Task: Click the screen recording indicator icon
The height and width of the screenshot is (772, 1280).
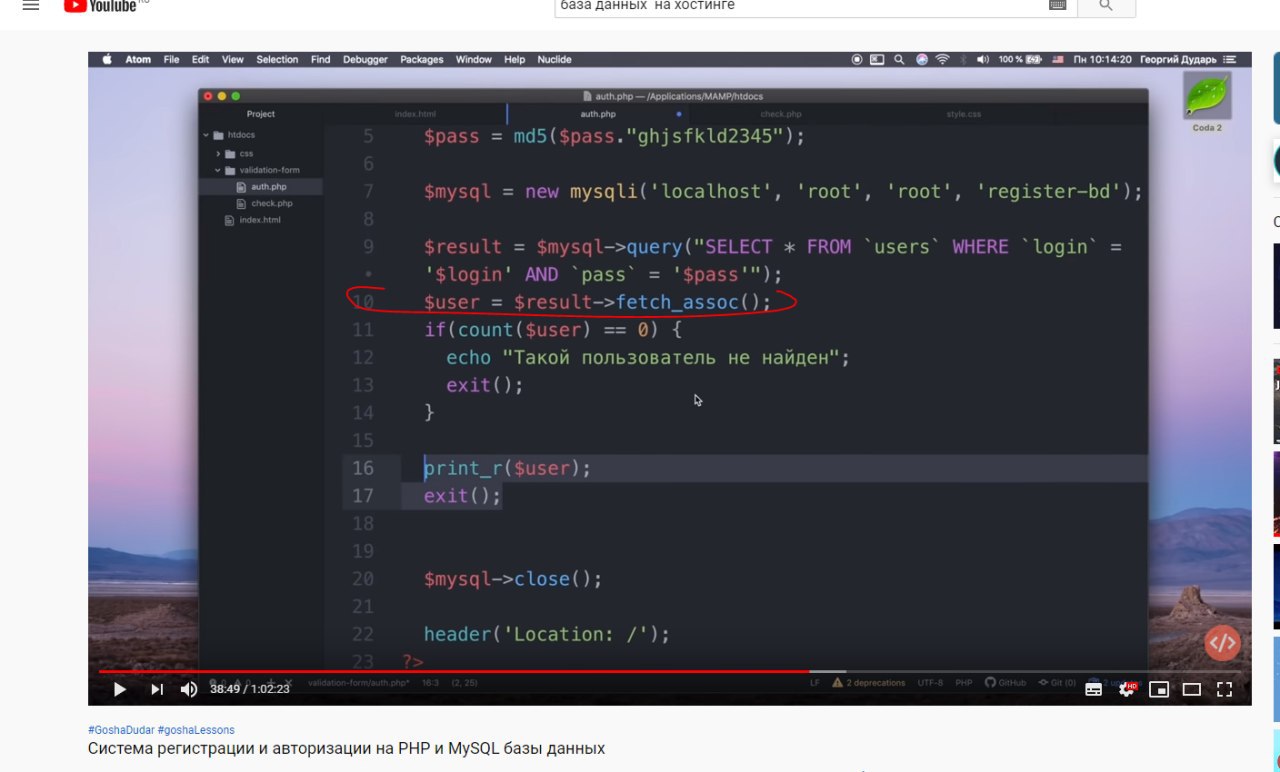Action: 857,59
